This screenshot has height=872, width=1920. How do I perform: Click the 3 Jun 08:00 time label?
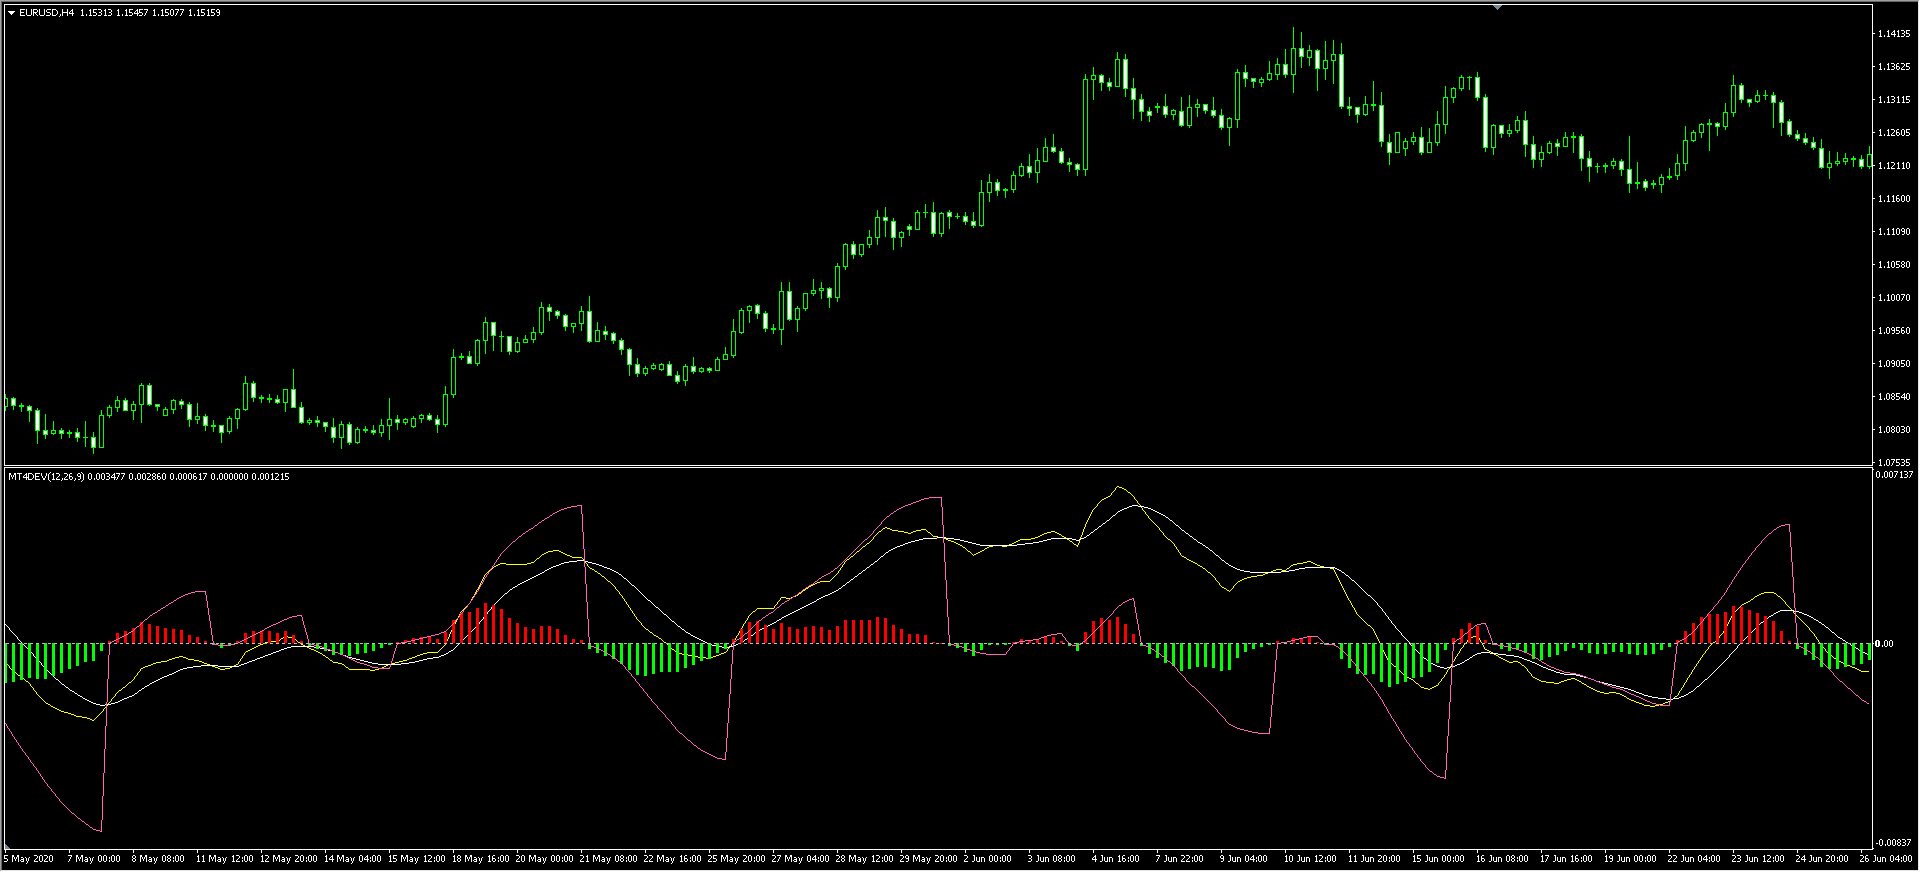[1052, 859]
